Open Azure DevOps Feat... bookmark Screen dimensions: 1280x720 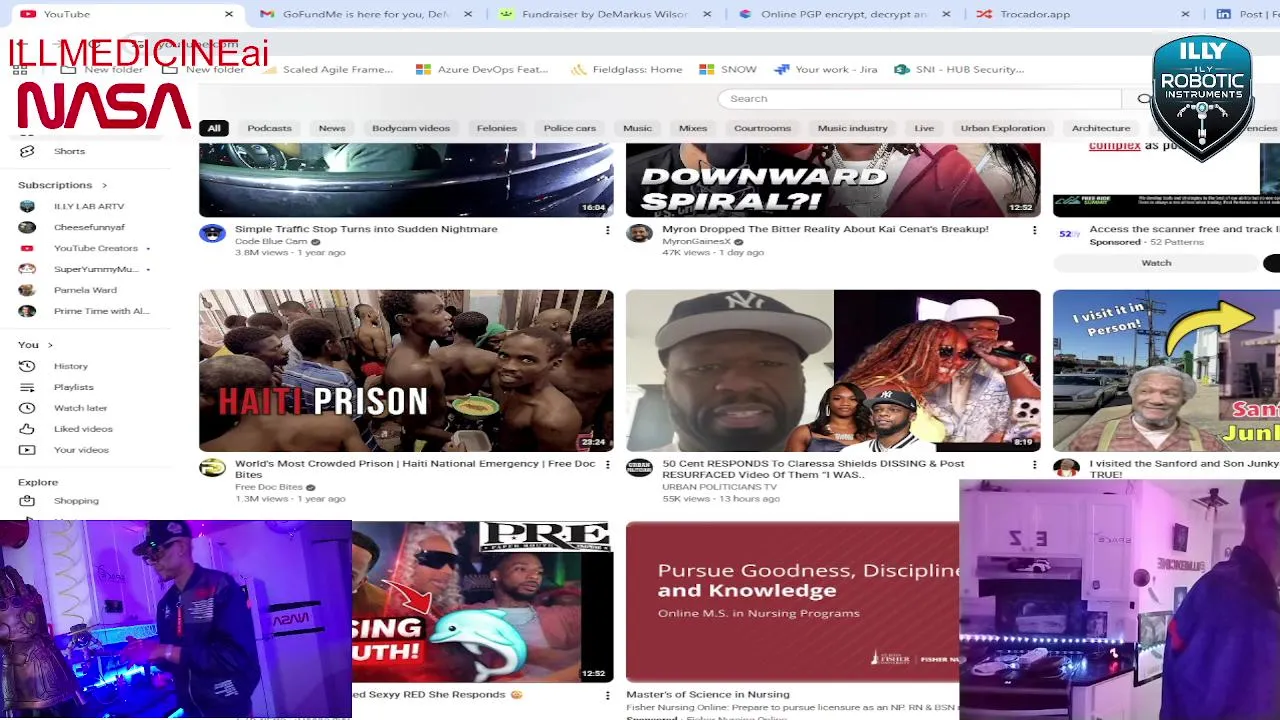tap(482, 69)
